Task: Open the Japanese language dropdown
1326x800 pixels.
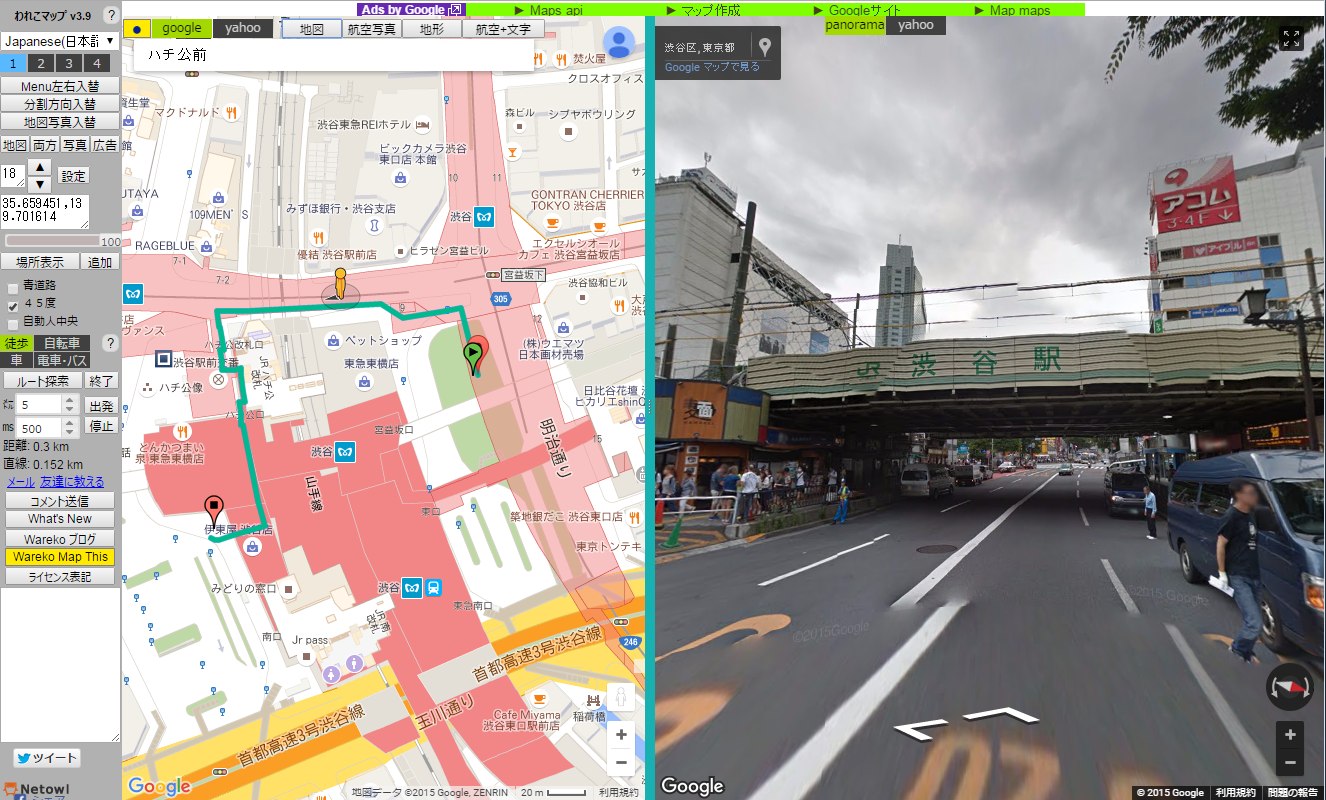Action: [x=60, y=41]
